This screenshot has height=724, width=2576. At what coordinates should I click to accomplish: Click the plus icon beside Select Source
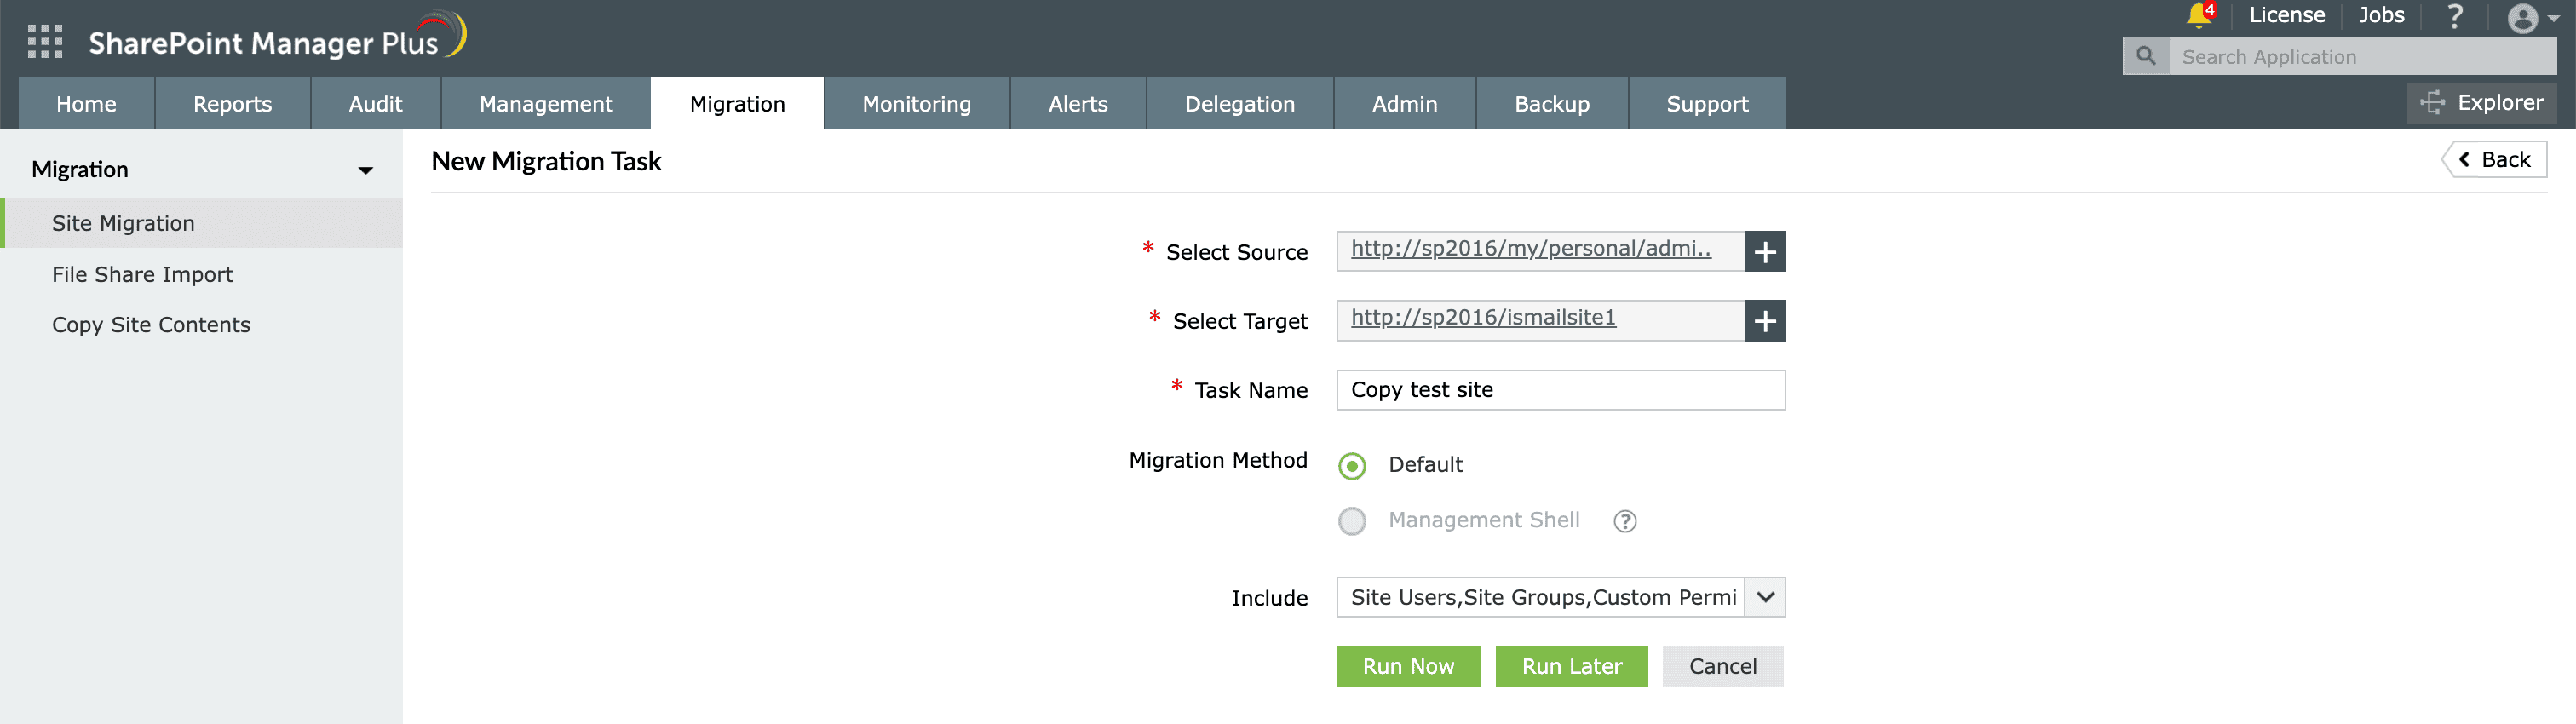[x=1765, y=251]
